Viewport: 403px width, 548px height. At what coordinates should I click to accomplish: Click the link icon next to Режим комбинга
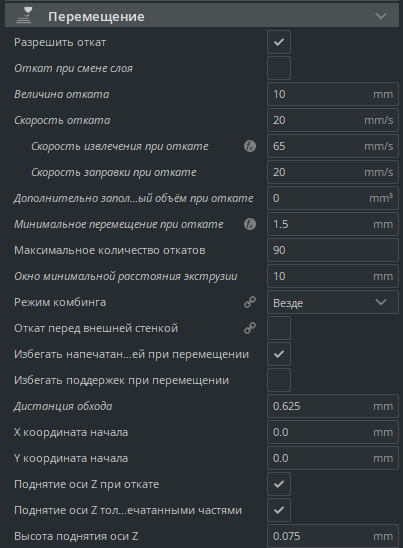click(250, 302)
